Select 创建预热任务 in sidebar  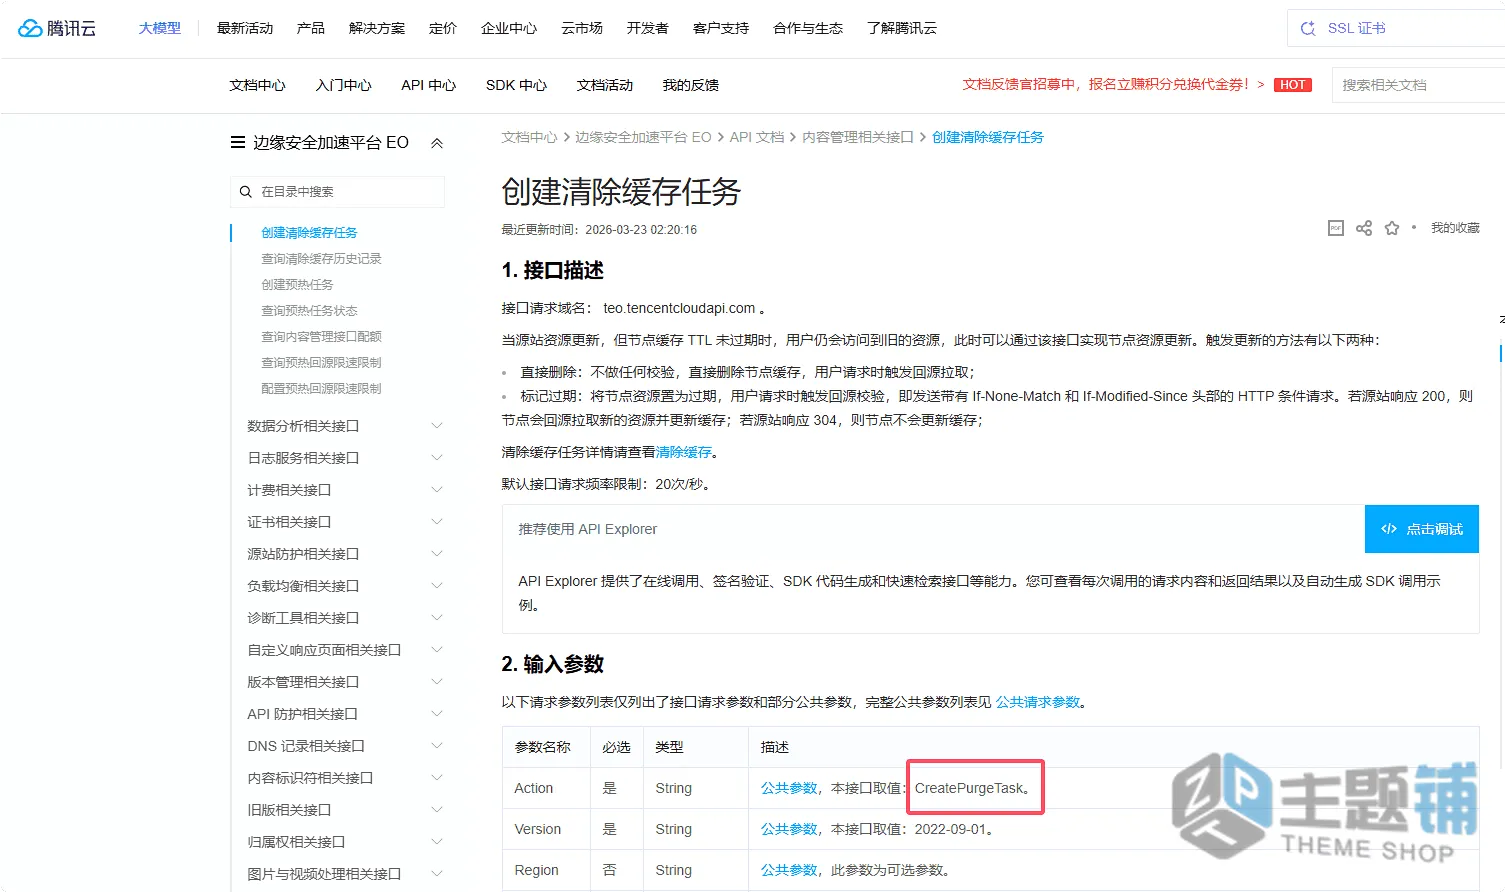[297, 284]
